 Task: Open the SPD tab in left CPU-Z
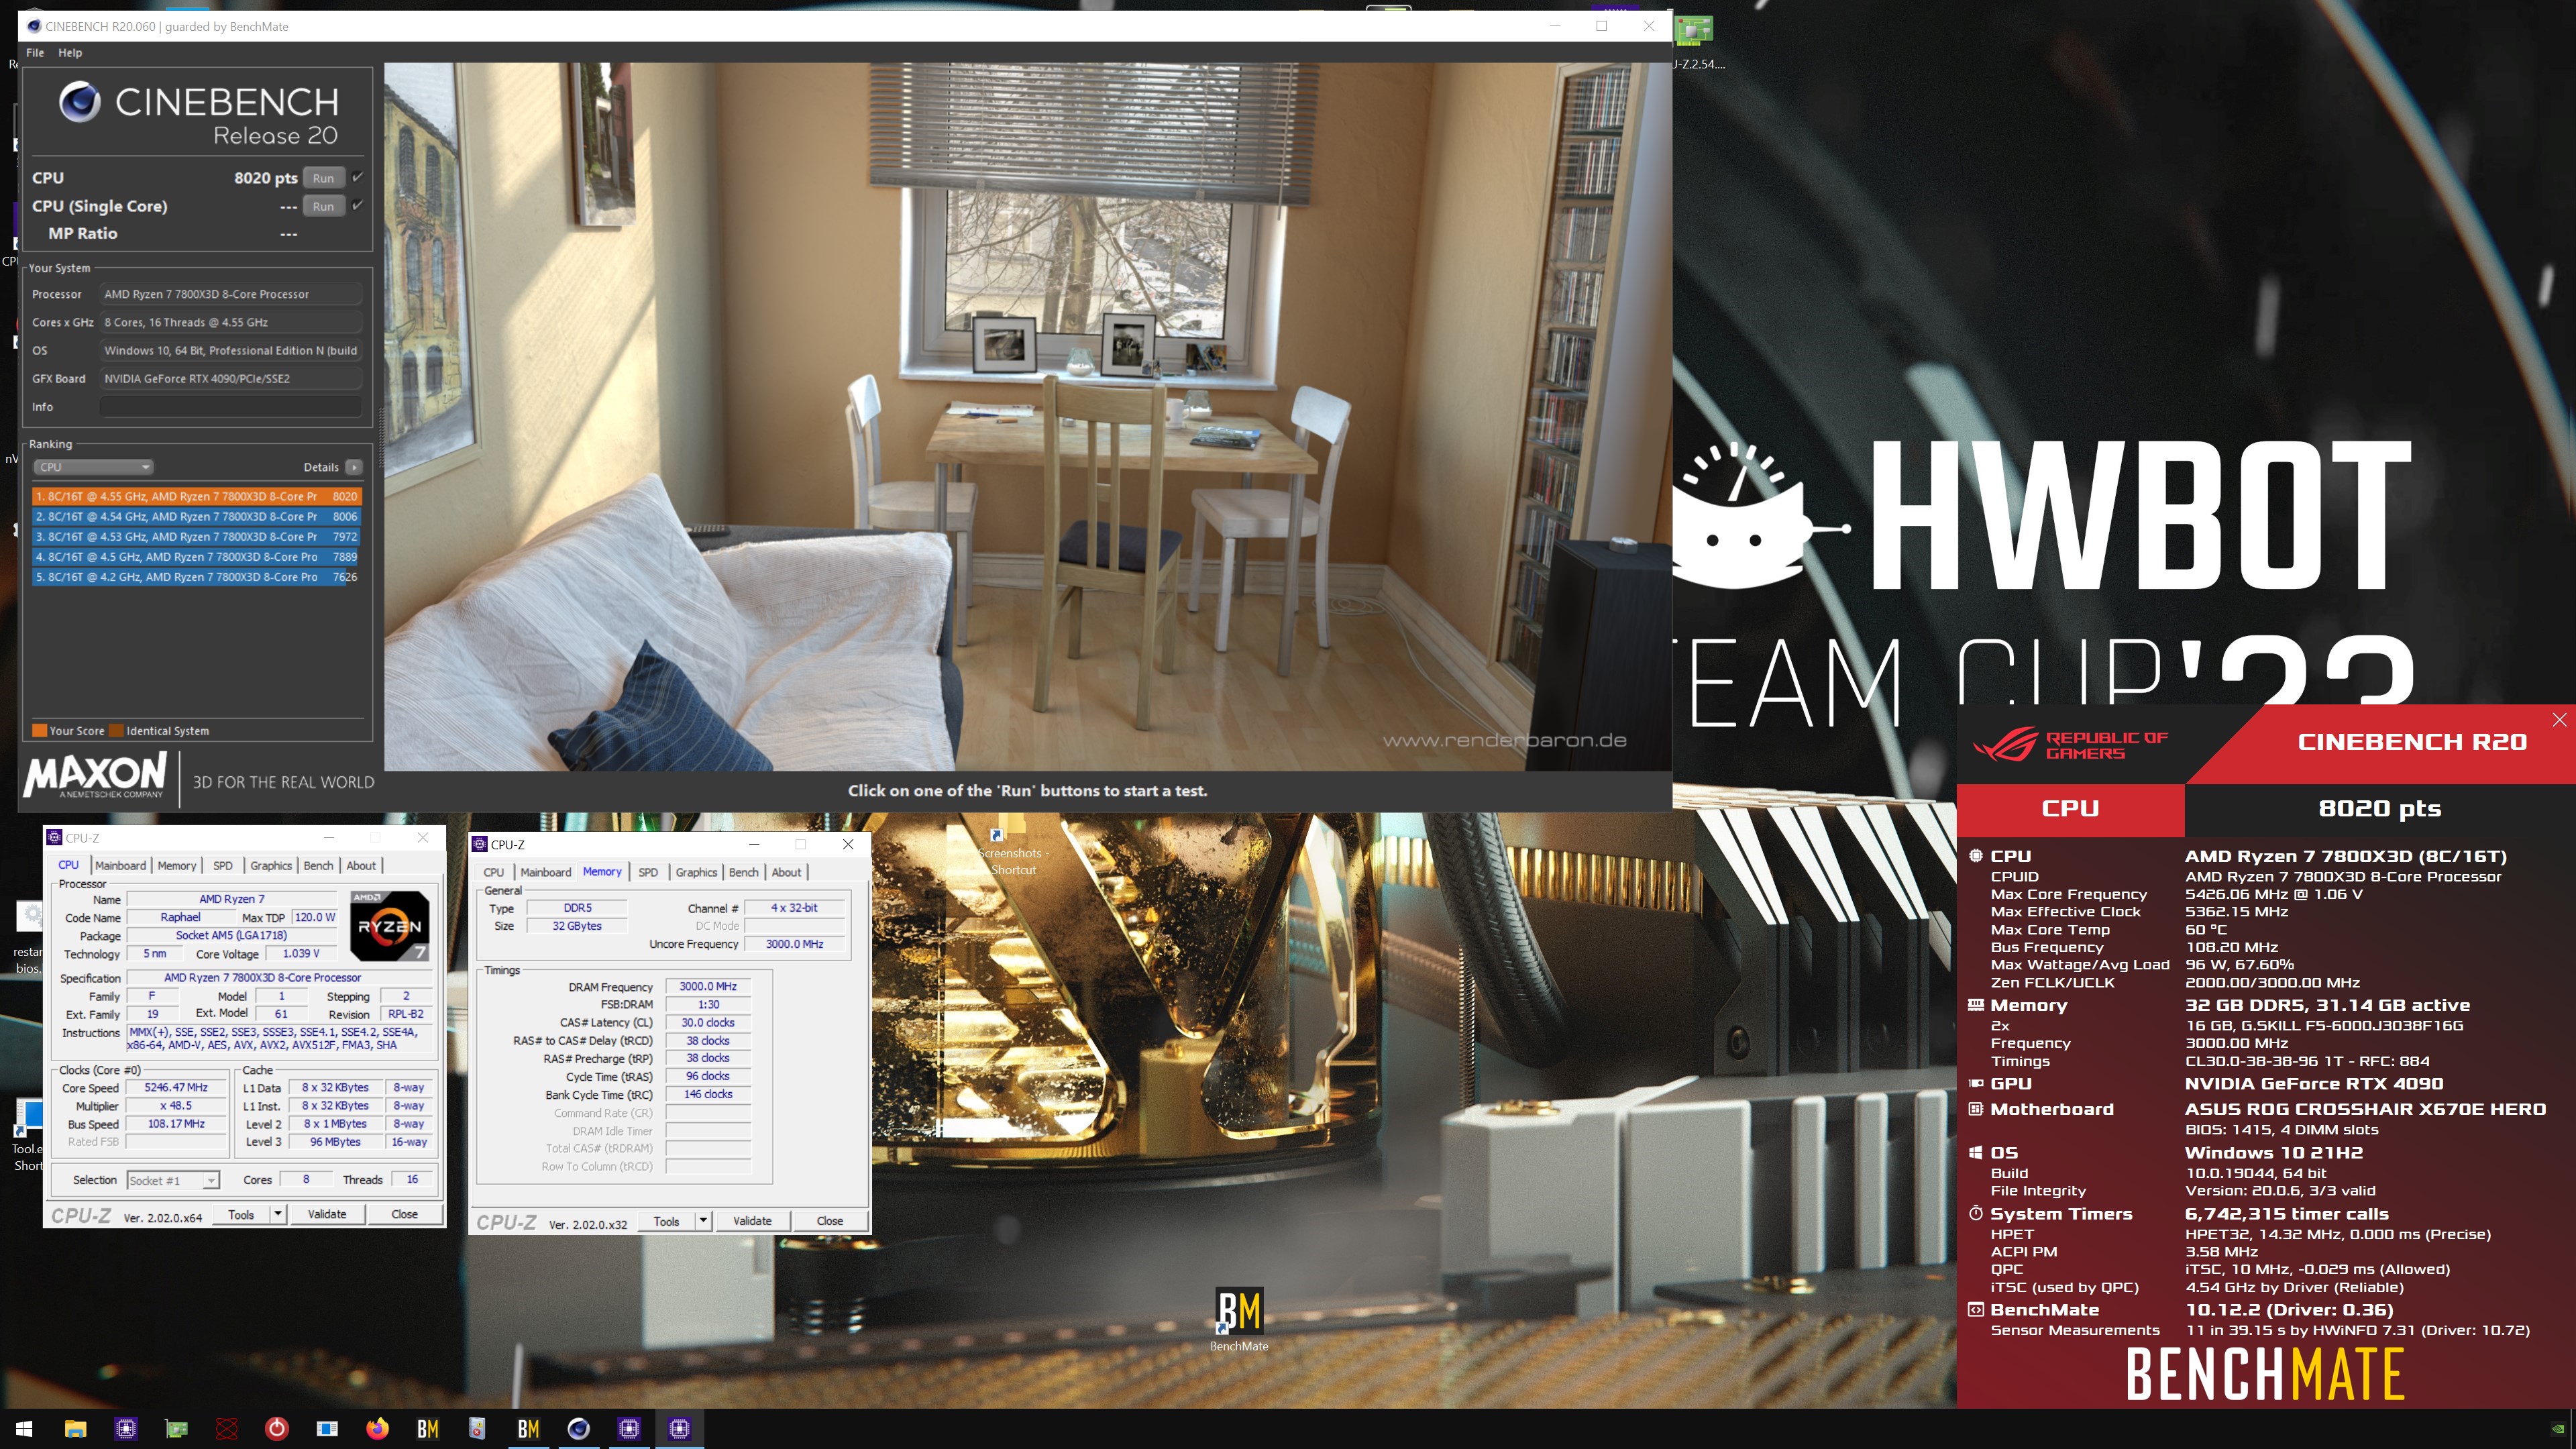click(x=223, y=865)
